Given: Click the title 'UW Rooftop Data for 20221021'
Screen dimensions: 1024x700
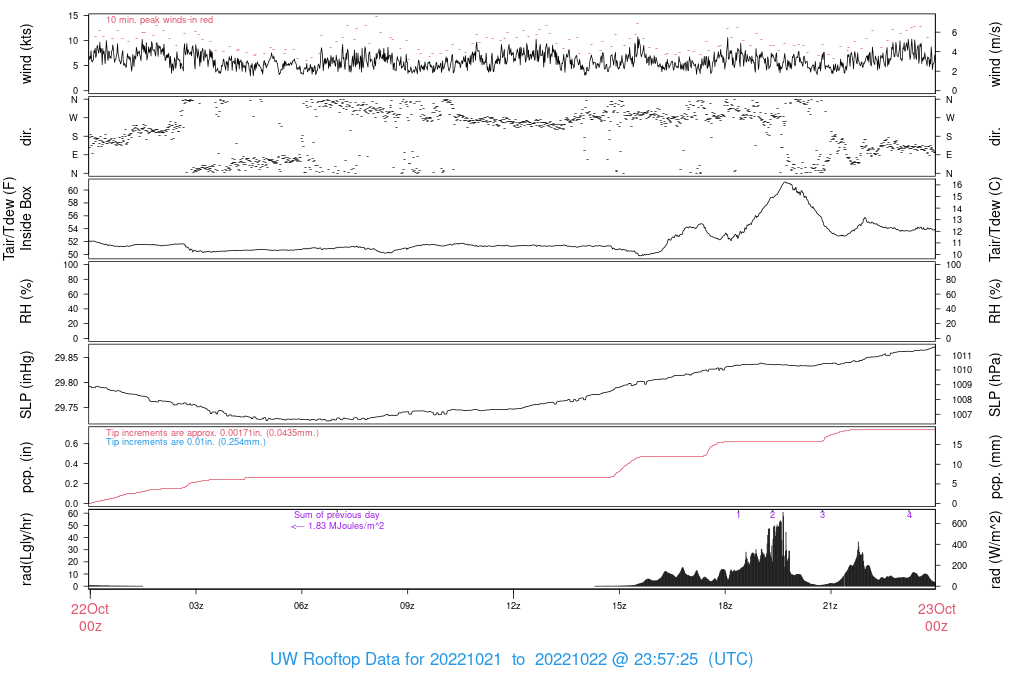Looking at the screenshot, I should pos(386,659).
